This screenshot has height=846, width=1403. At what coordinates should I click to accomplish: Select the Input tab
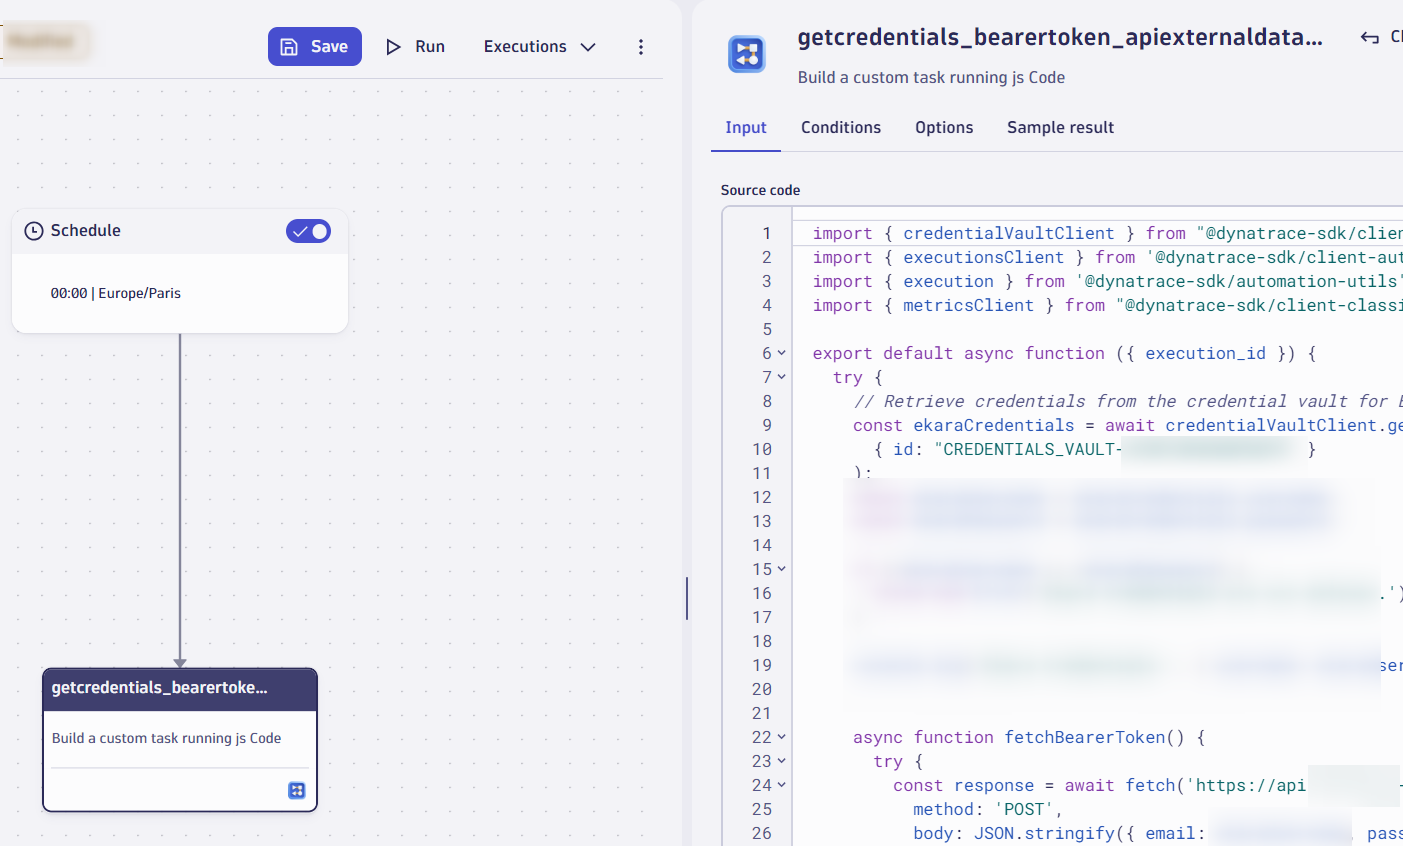pos(745,127)
